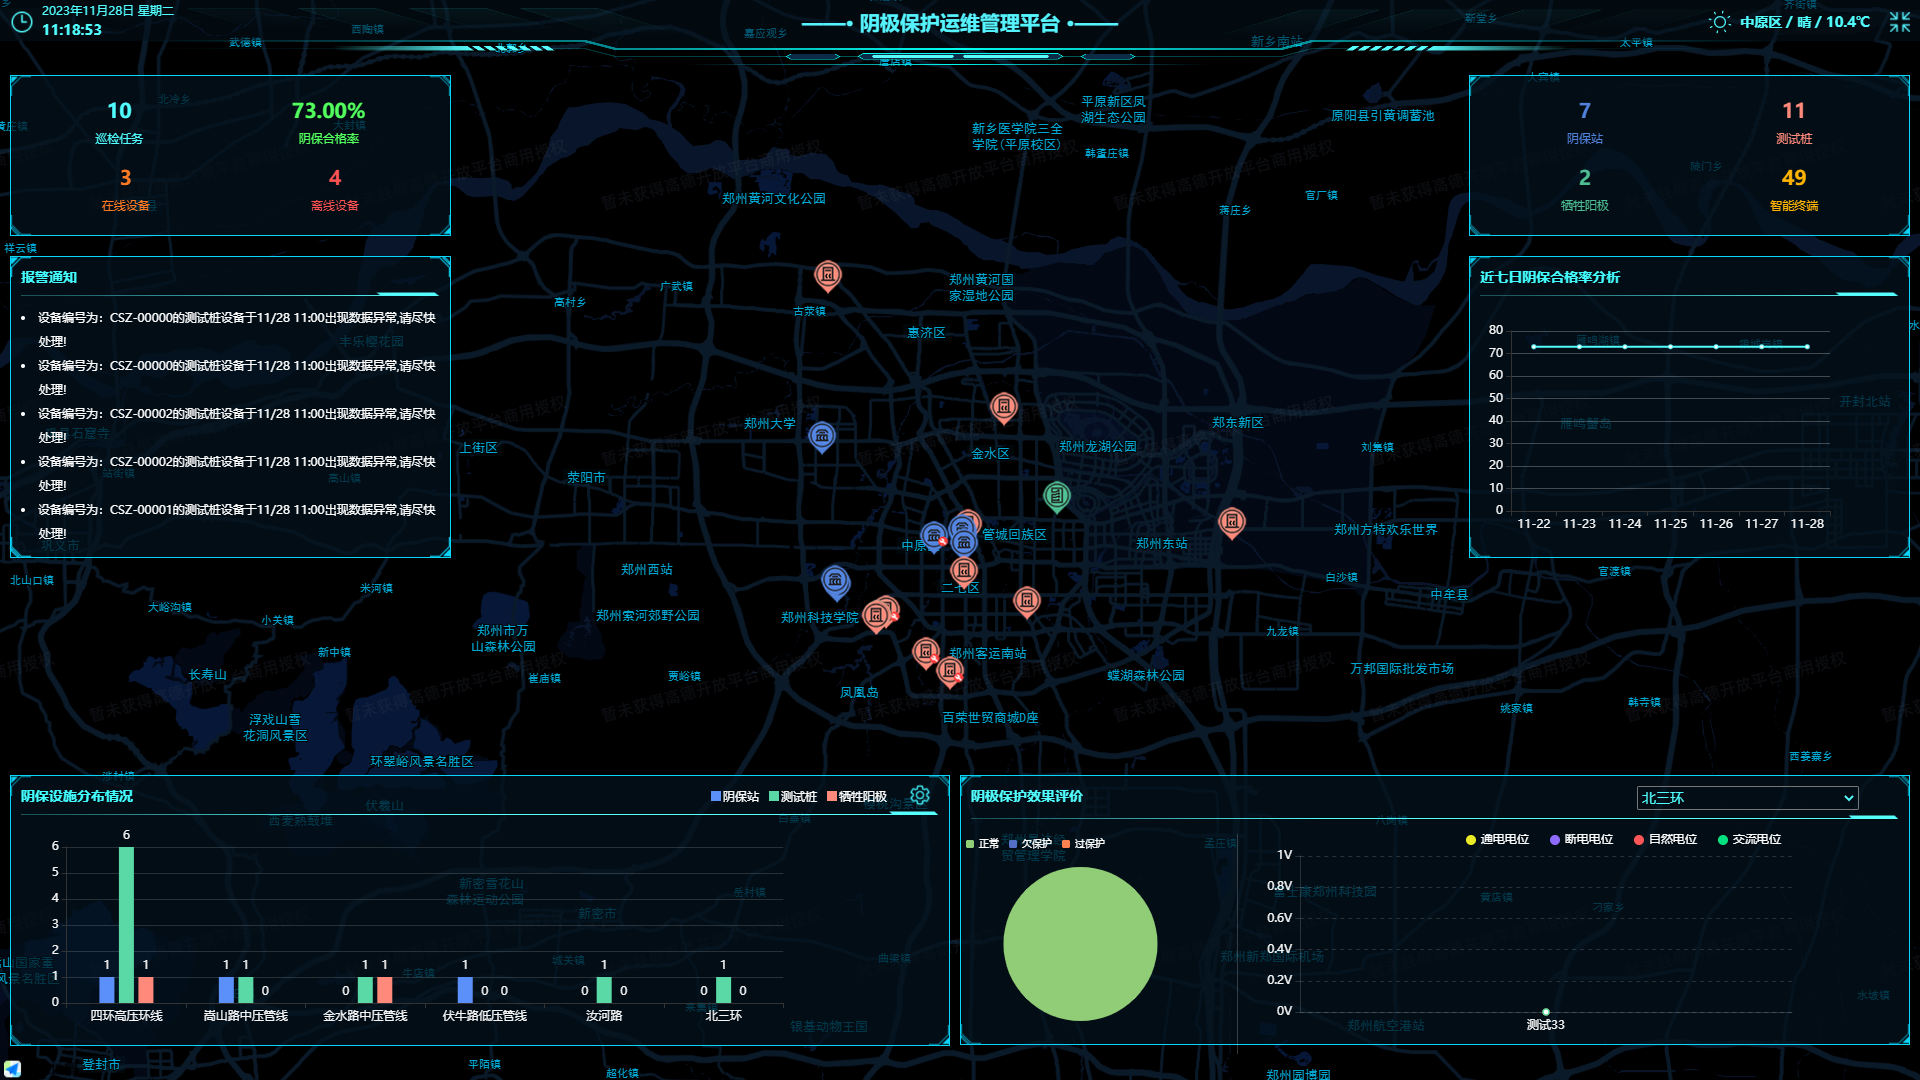This screenshot has width=1920, height=1080.
Task: Open the 在线设备 count of 3
Action: 125,189
